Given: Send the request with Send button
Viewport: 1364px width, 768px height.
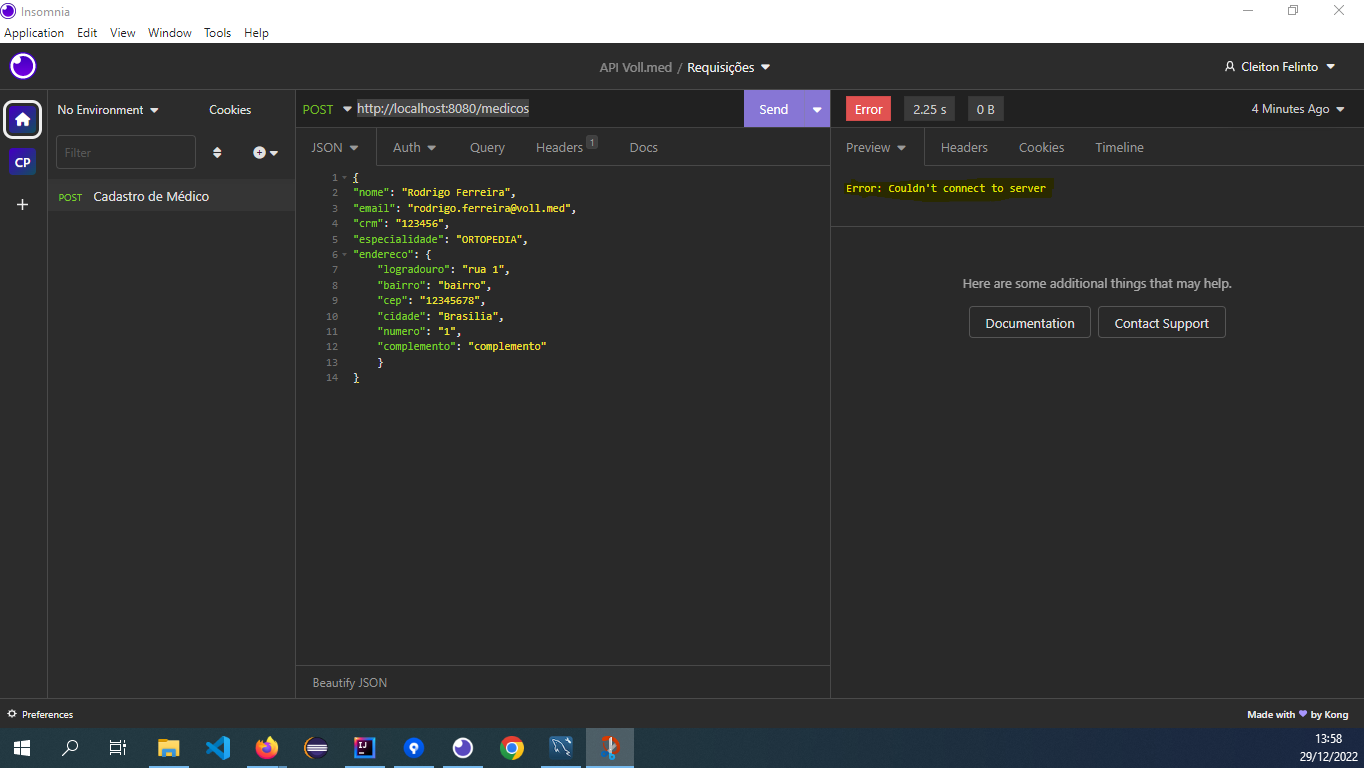Looking at the screenshot, I should [774, 109].
